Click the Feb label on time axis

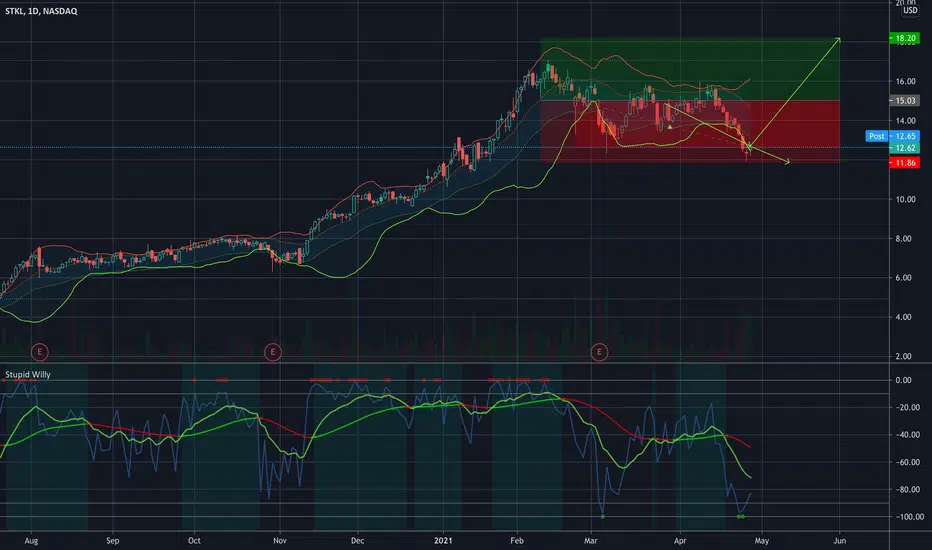(x=517, y=540)
